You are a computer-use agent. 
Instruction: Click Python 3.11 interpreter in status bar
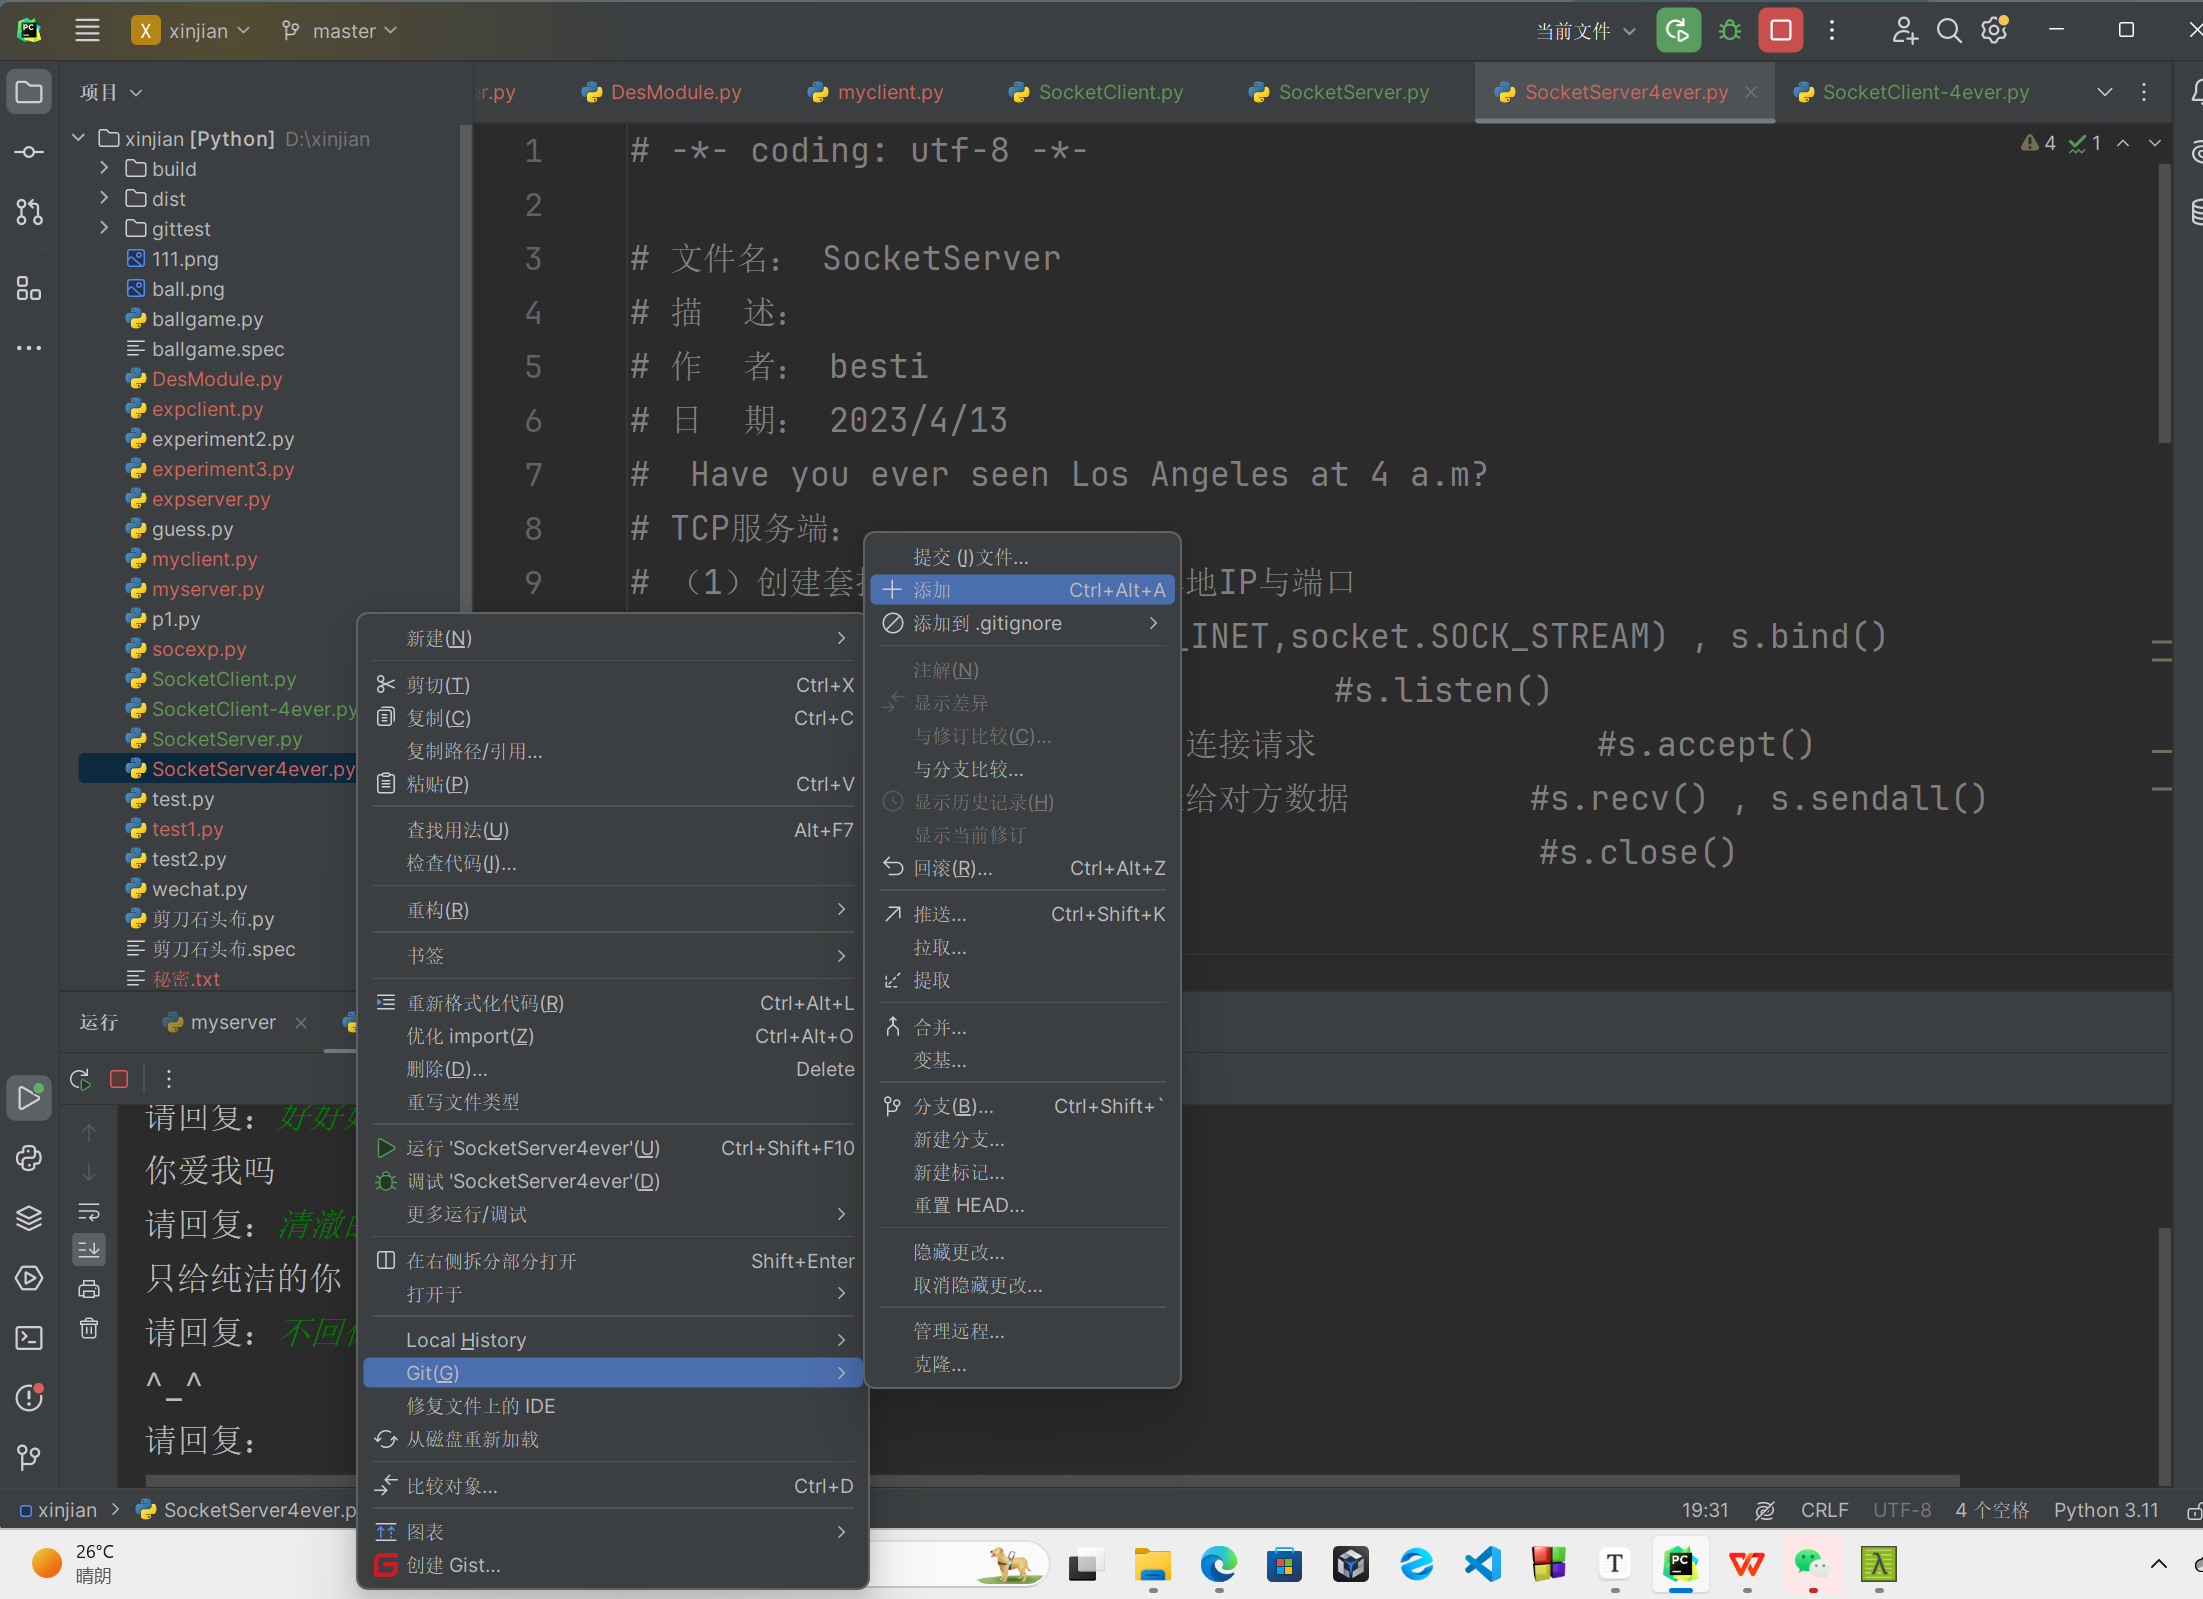pos(2105,1510)
